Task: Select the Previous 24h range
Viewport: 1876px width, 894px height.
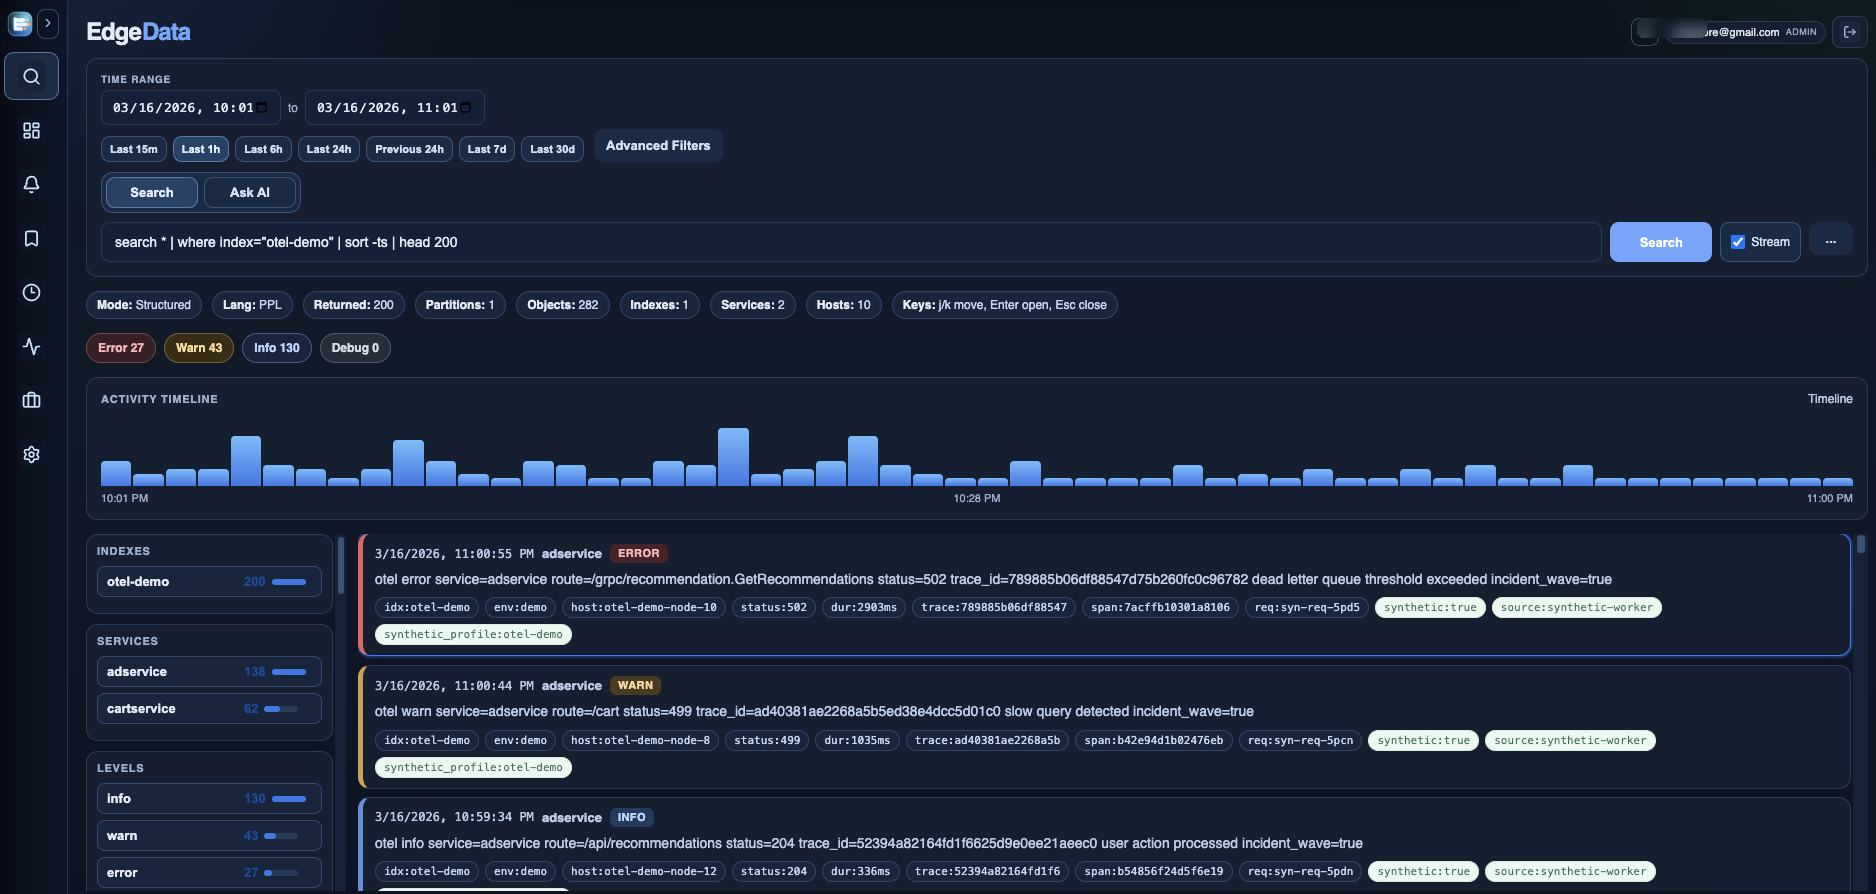Action: 409,149
